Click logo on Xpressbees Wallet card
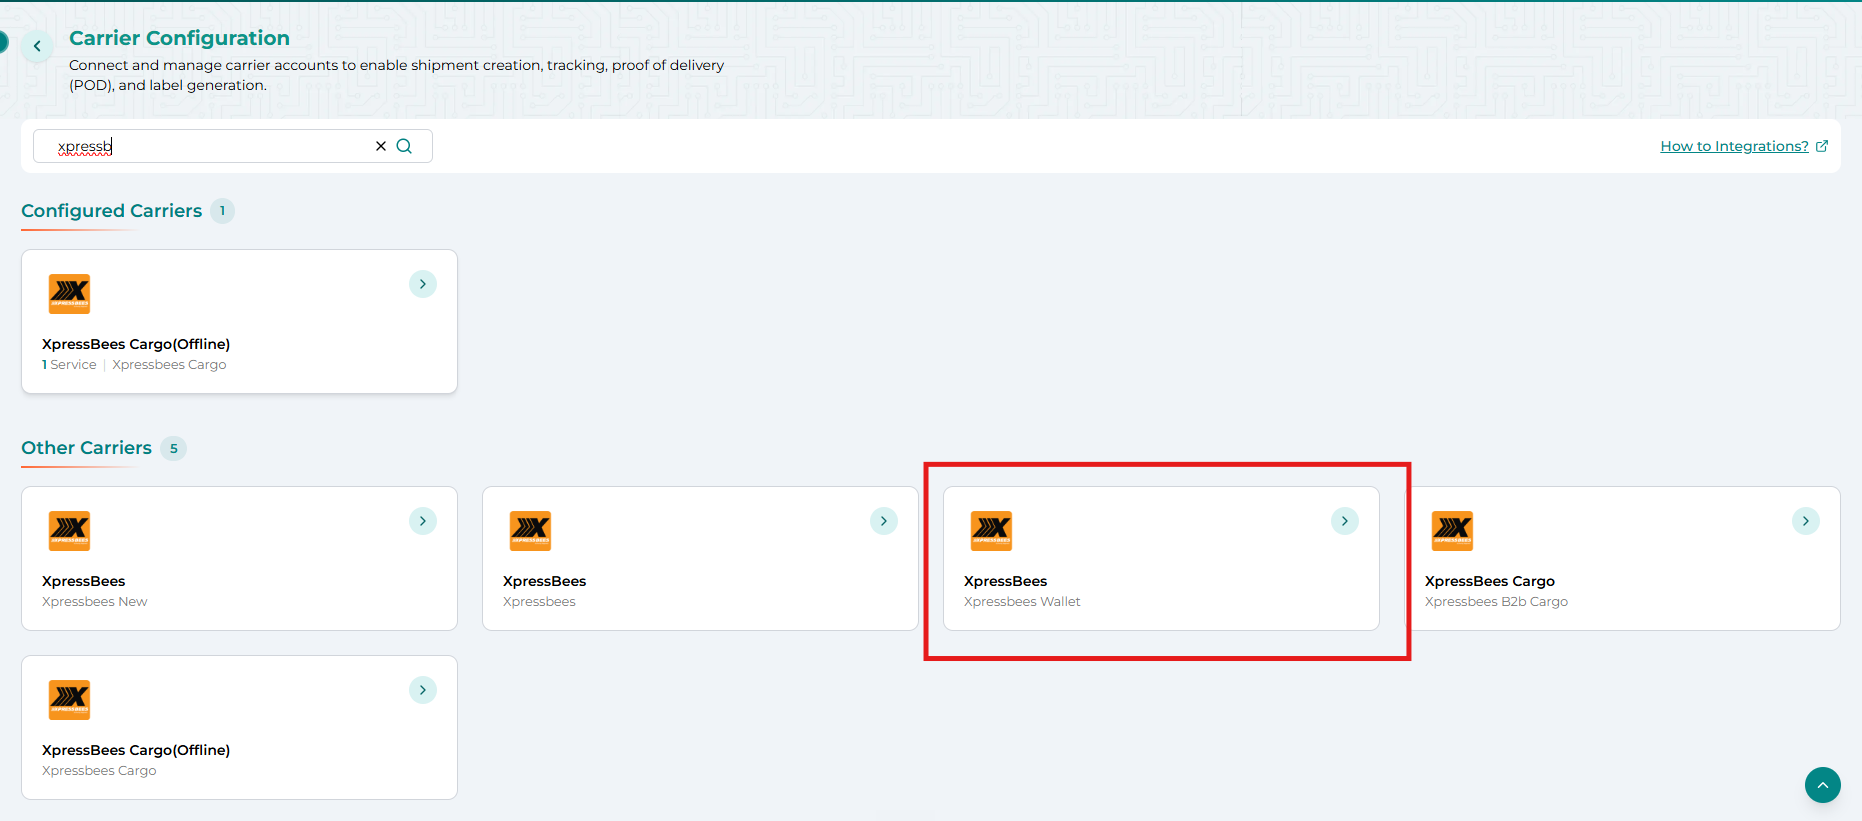1862x821 pixels. 992,530
